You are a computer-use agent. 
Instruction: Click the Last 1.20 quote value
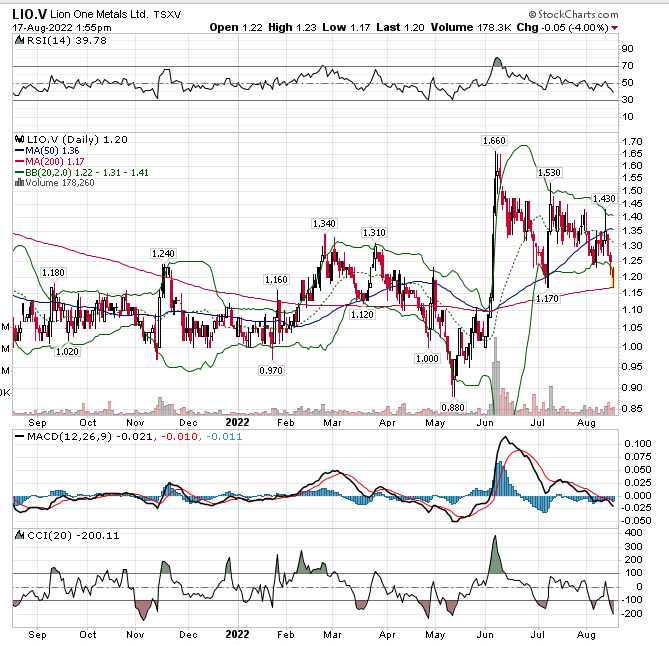tap(400, 28)
